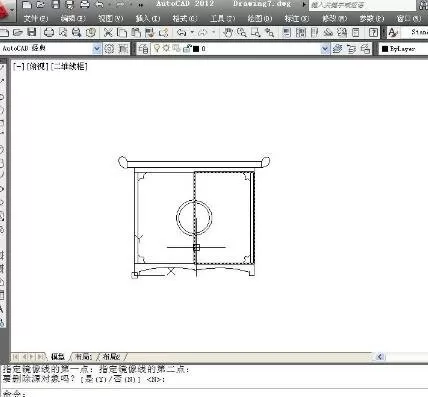Expand the quick access toolbar customize dropdown

(141, 5)
